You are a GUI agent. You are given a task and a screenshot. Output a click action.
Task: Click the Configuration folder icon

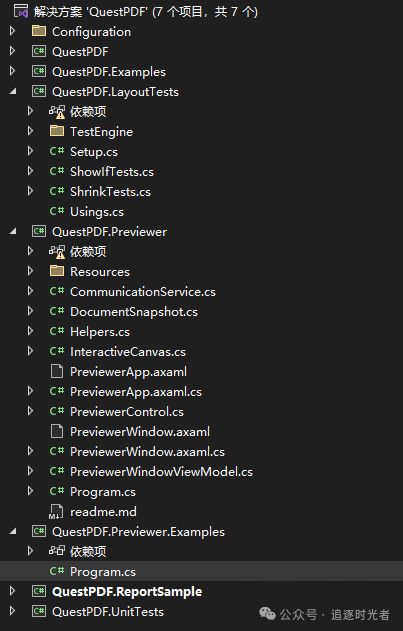[x=39, y=31]
